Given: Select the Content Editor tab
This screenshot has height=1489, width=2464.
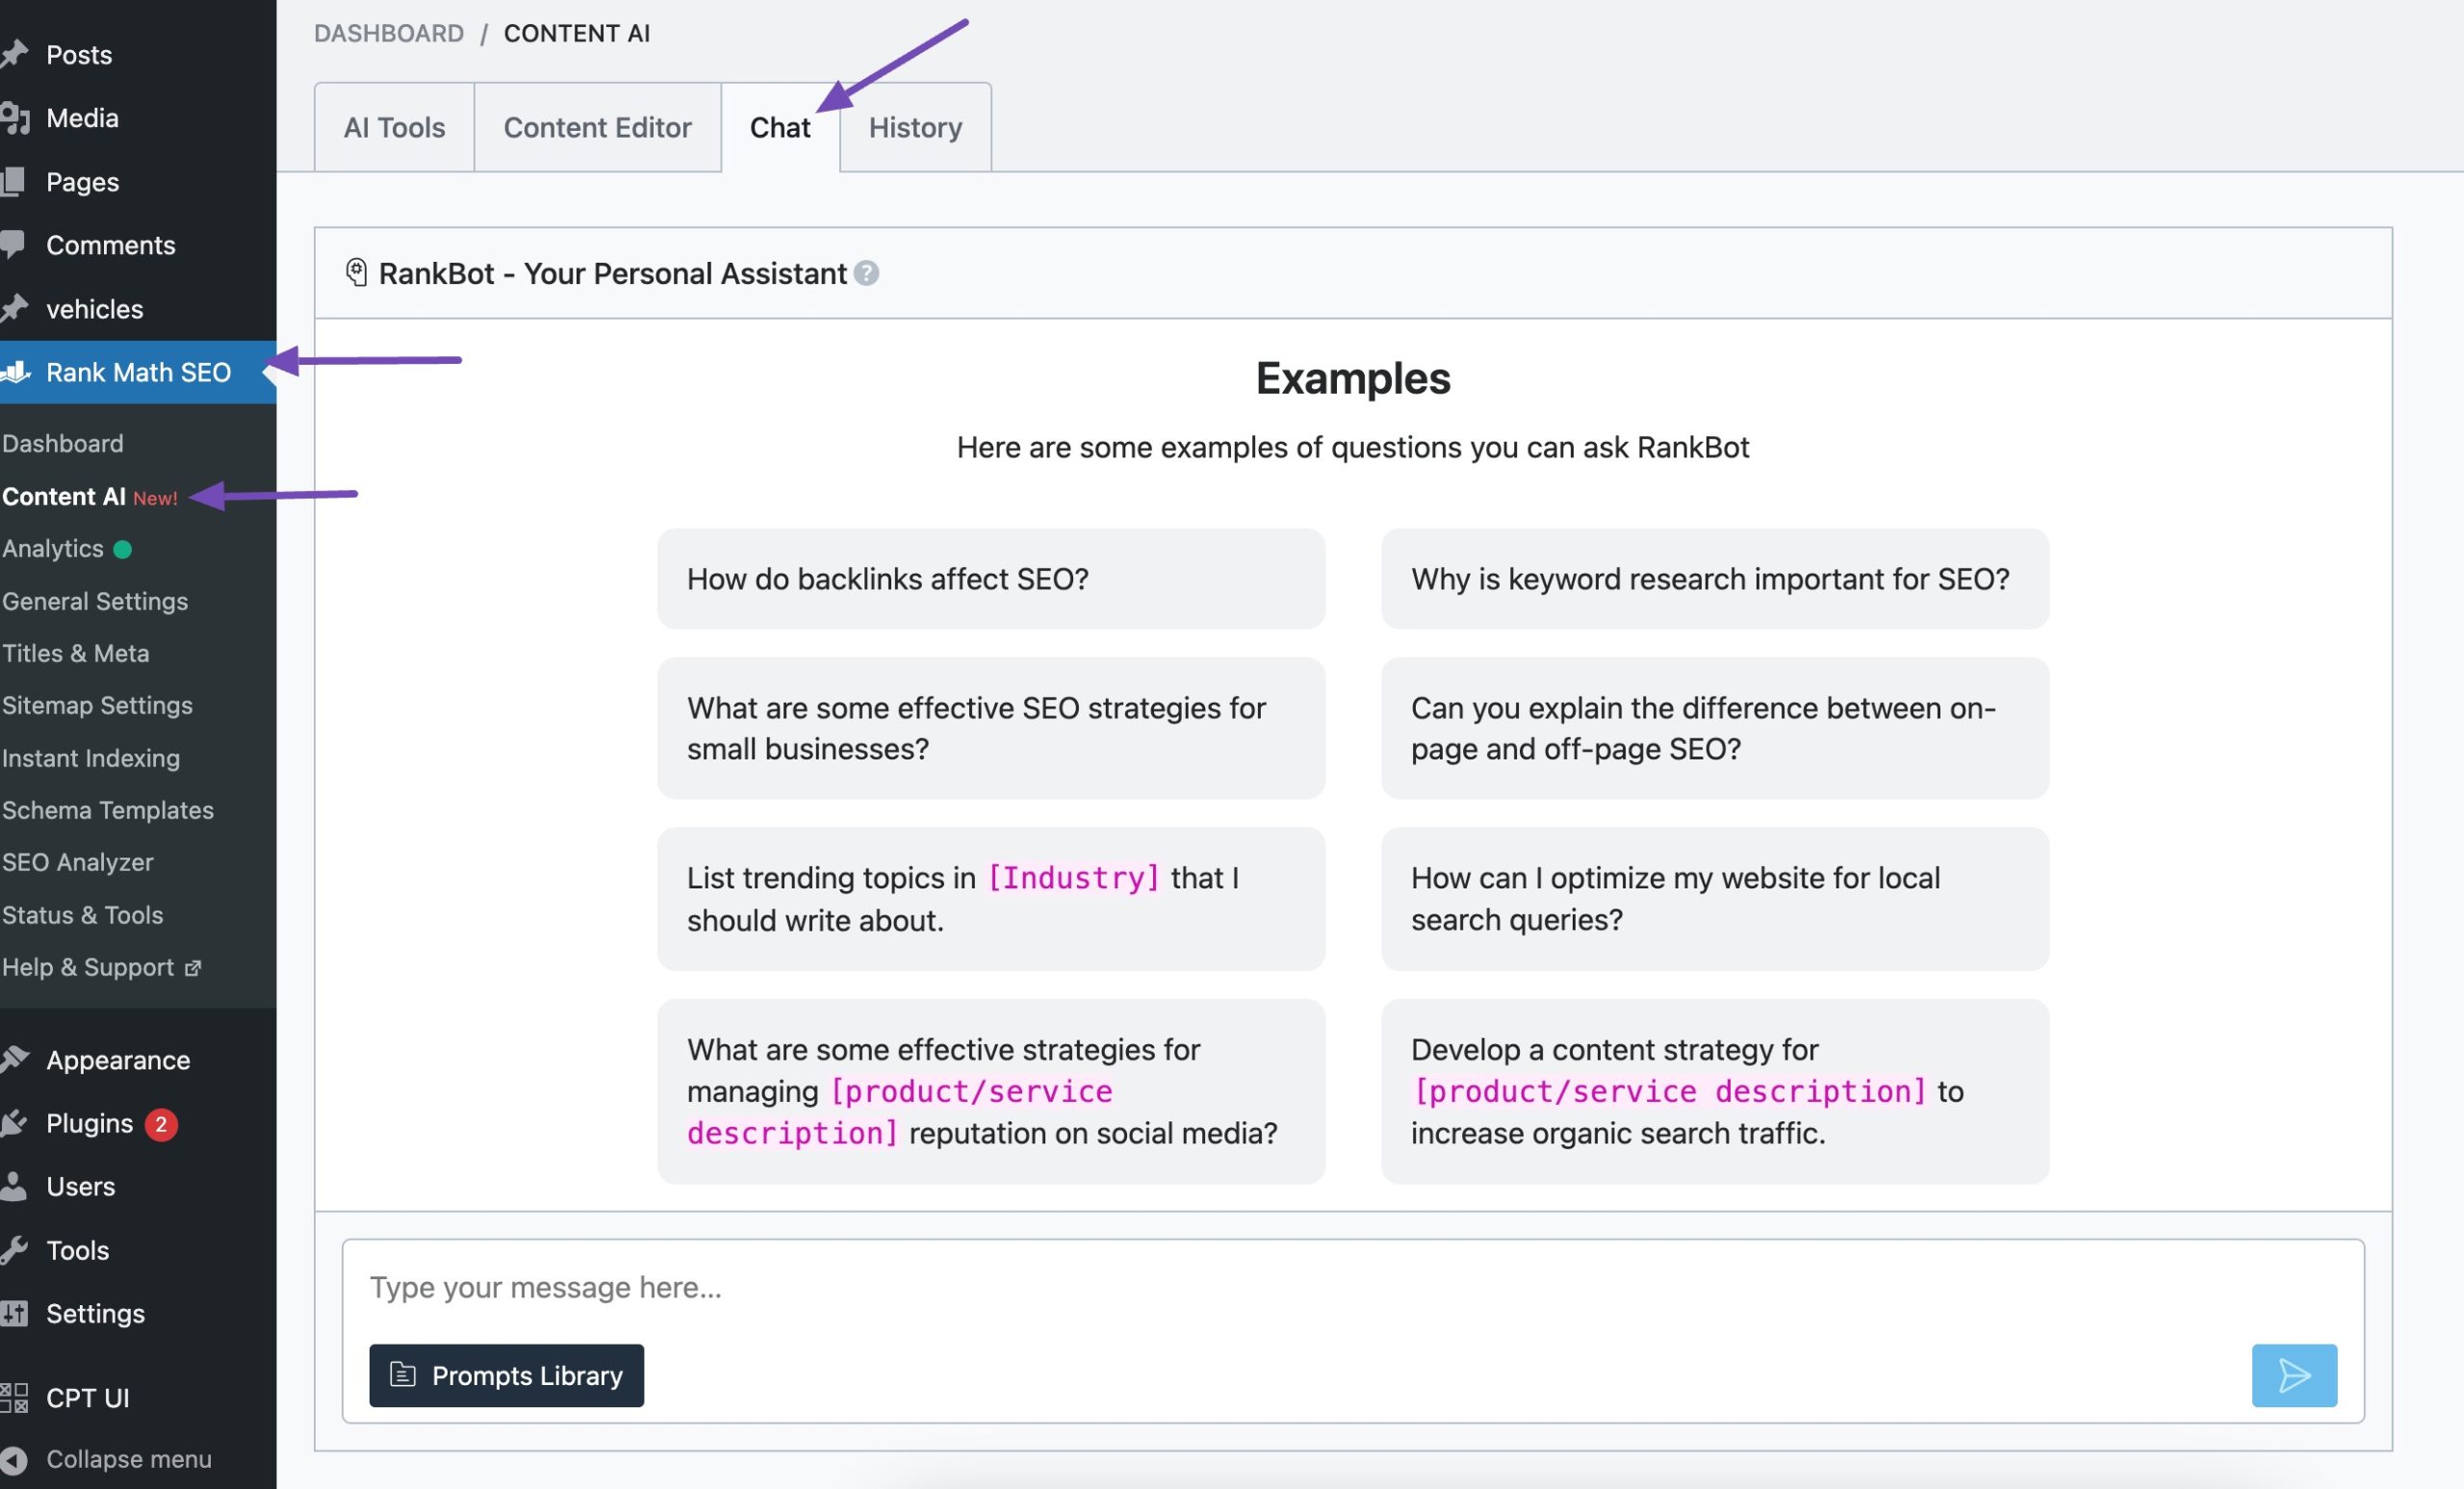Looking at the screenshot, I should click(x=597, y=127).
